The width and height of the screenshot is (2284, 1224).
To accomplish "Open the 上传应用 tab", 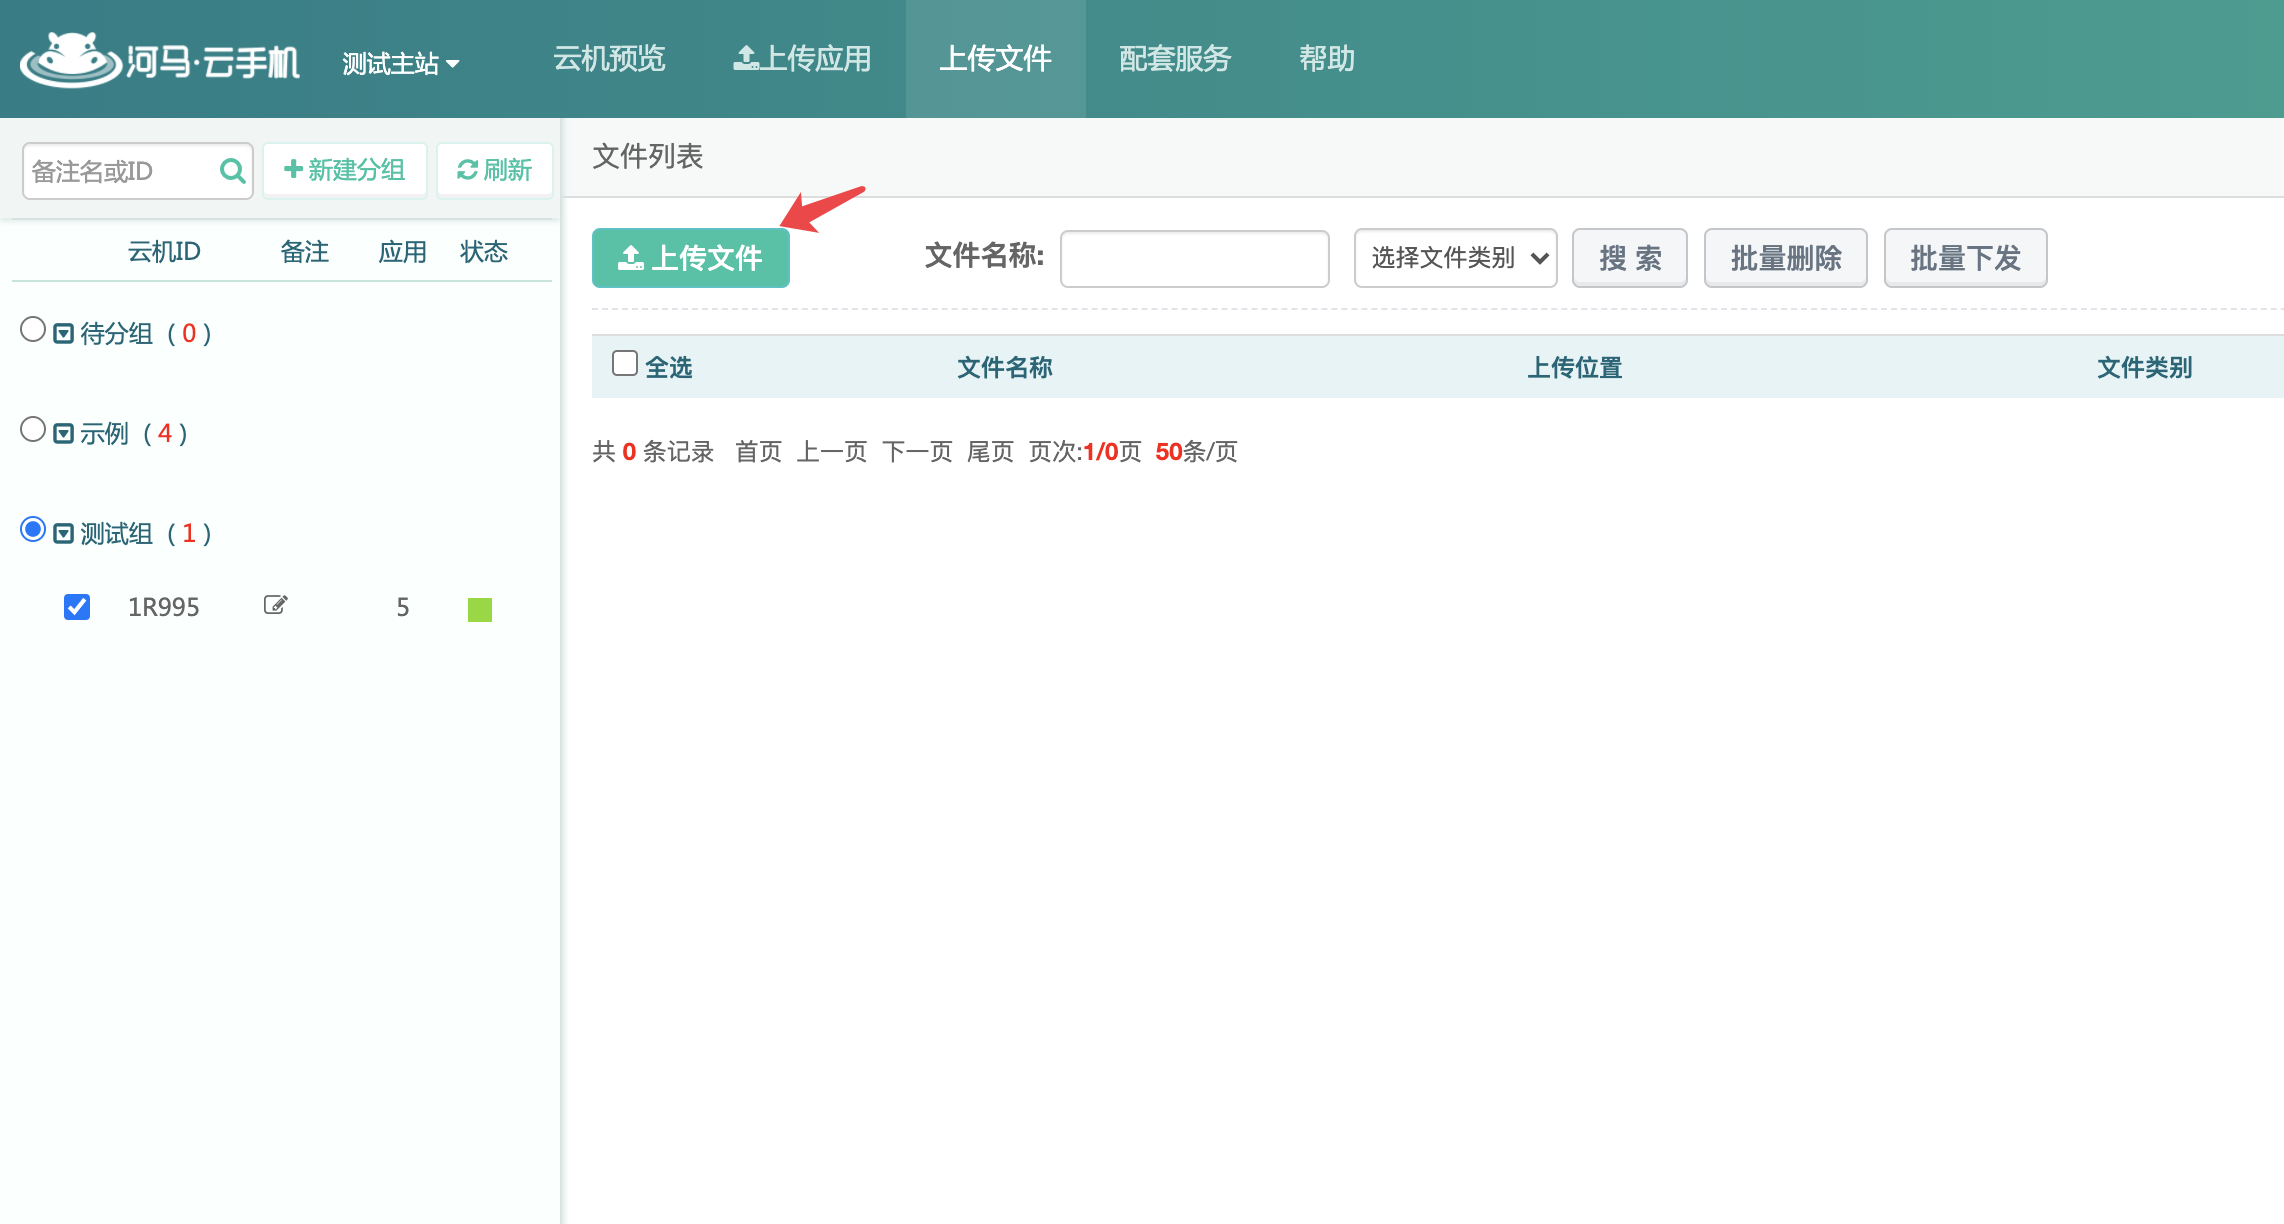I will tap(802, 59).
